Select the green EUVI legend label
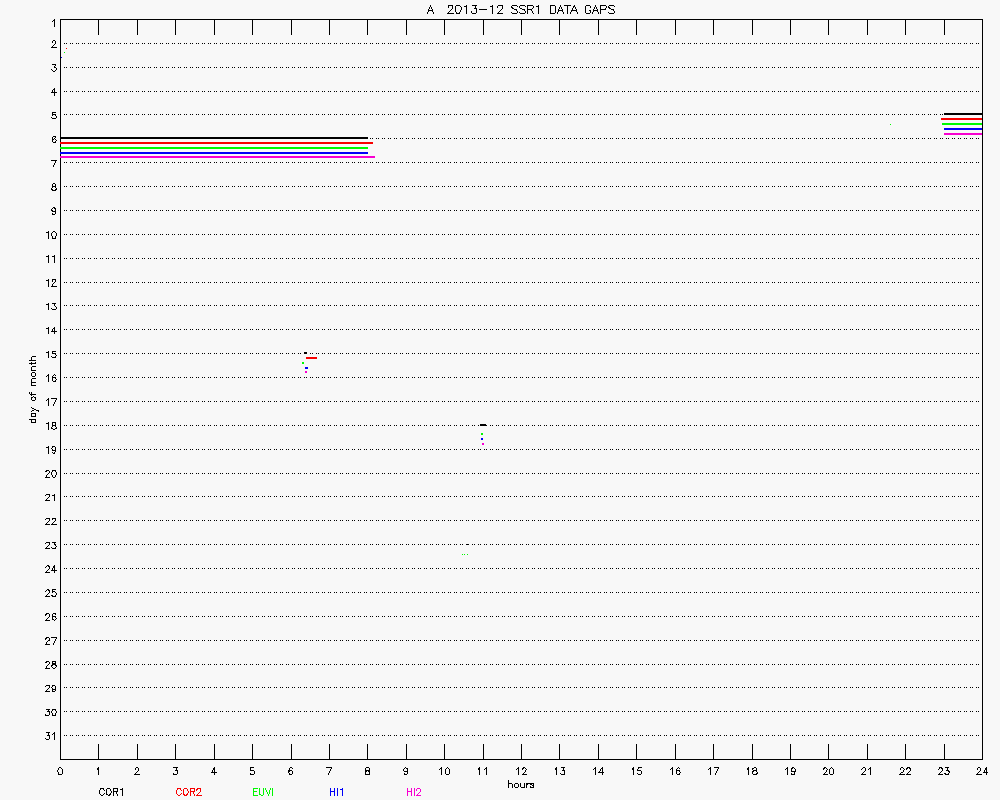This screenshot has width=1000, height=800. [263, 792]
